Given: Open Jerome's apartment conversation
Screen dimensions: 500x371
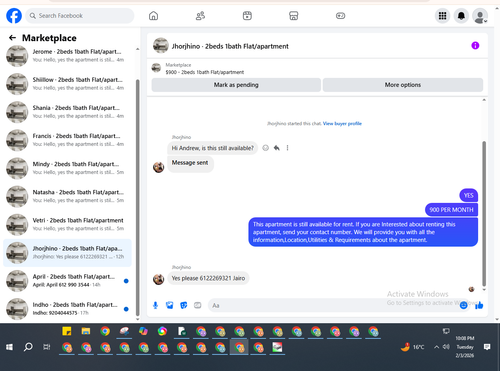Looking at the screenshot, I should [x=68, y=56].
